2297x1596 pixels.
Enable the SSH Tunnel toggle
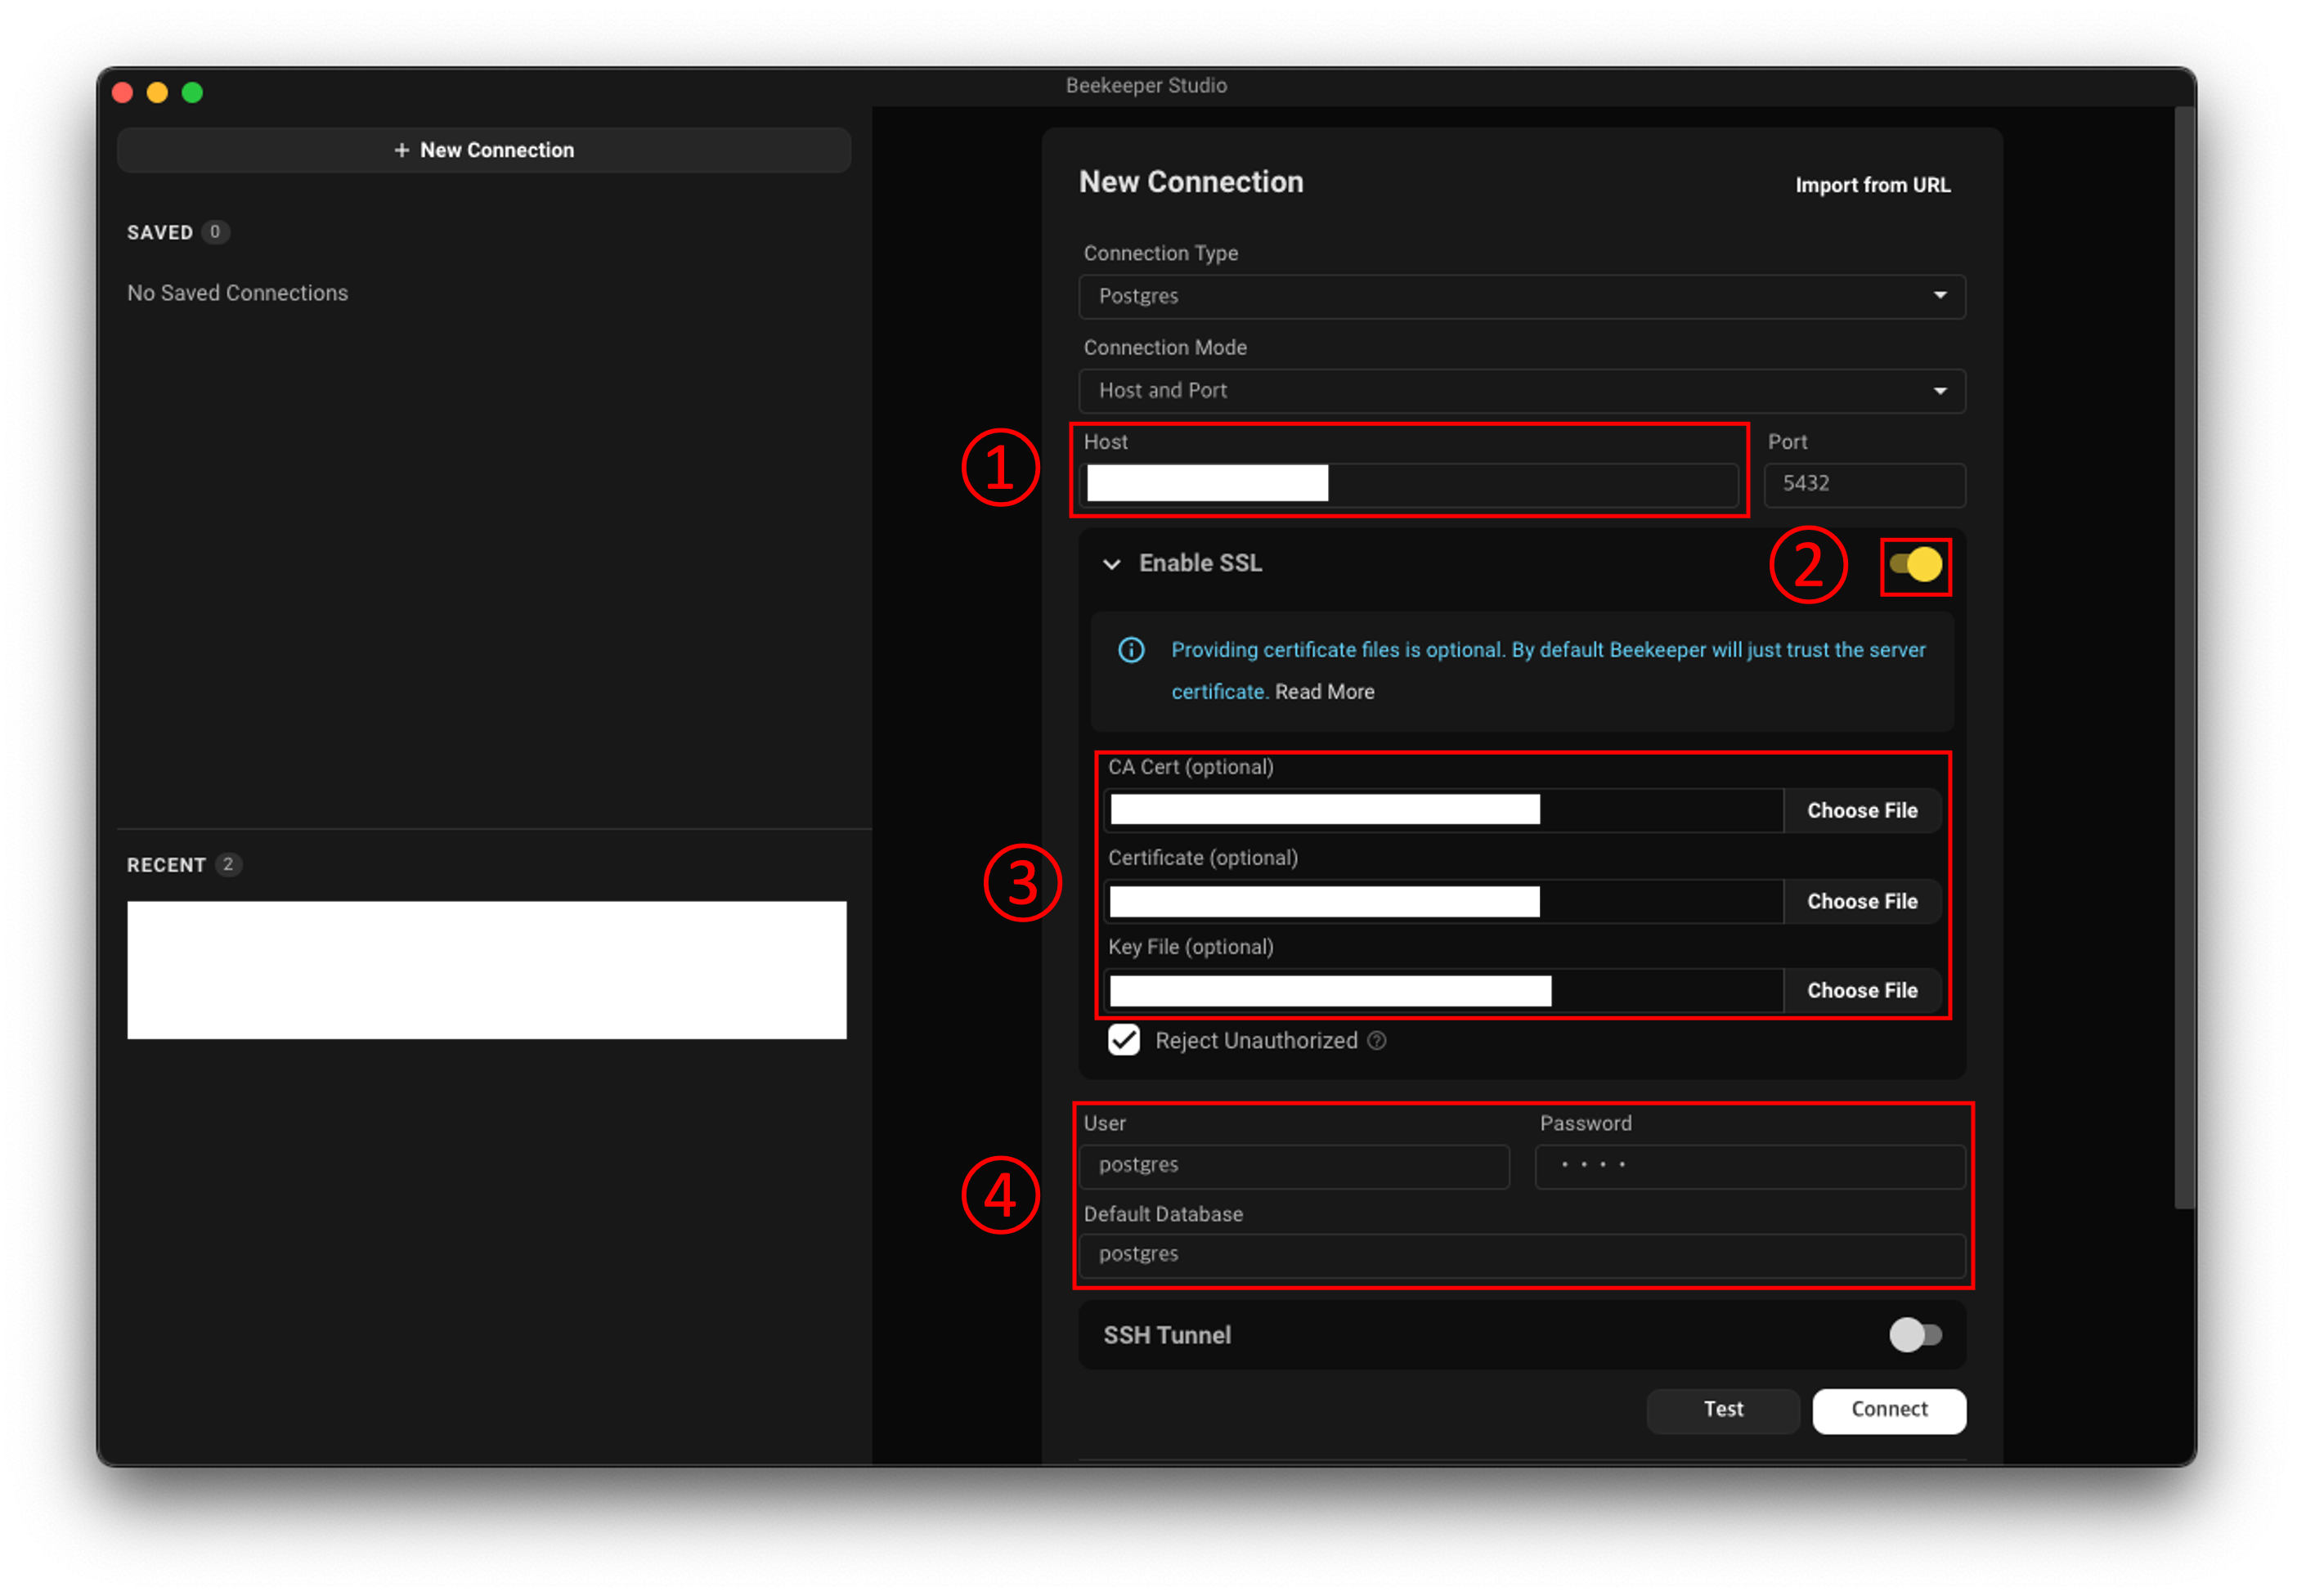tap(1915, 1334)
